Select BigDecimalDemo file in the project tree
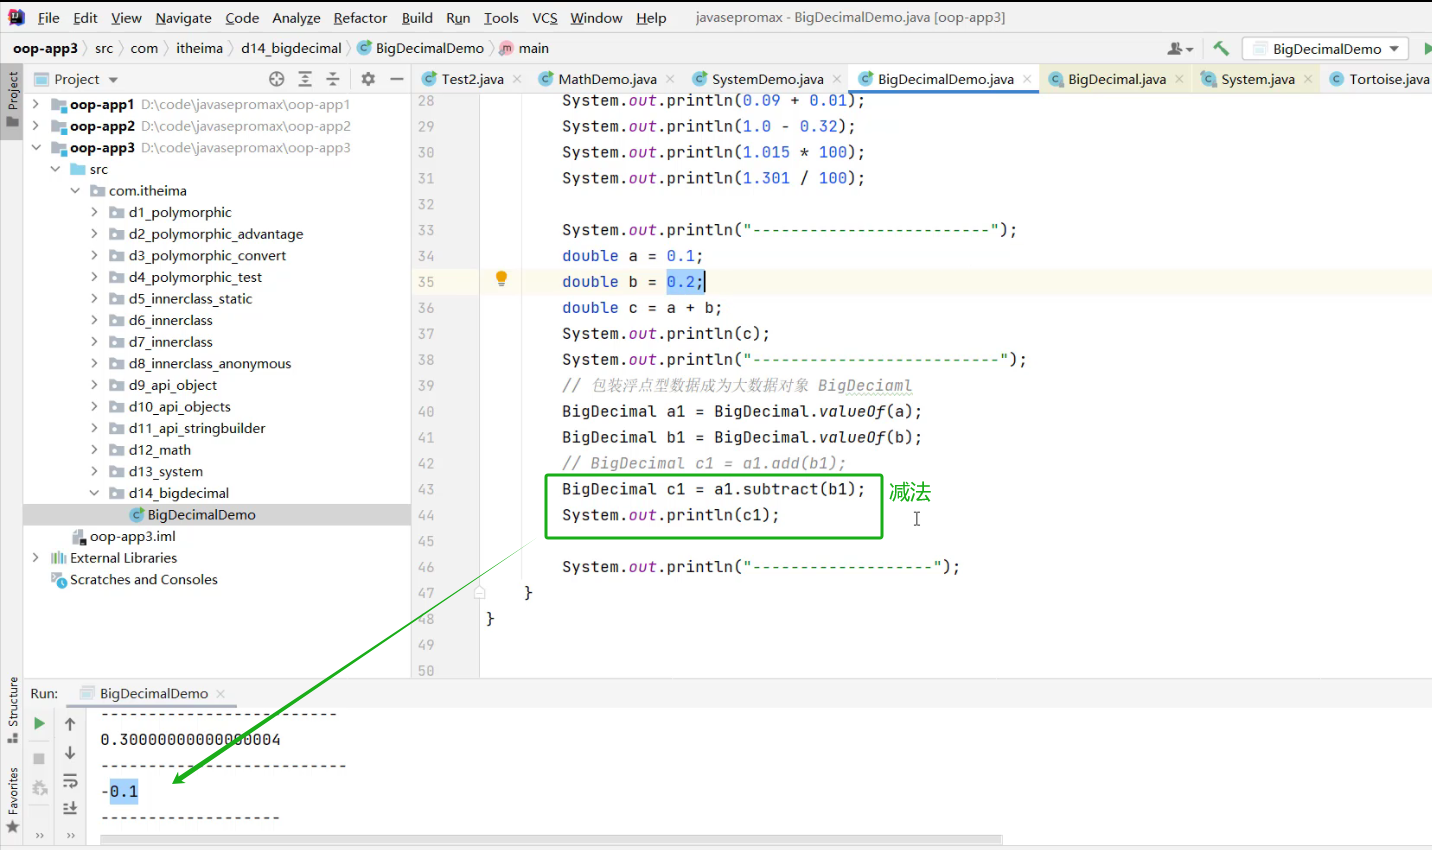Image resolution: width=1432 pixels, height=850 pixels. (201, 515)
